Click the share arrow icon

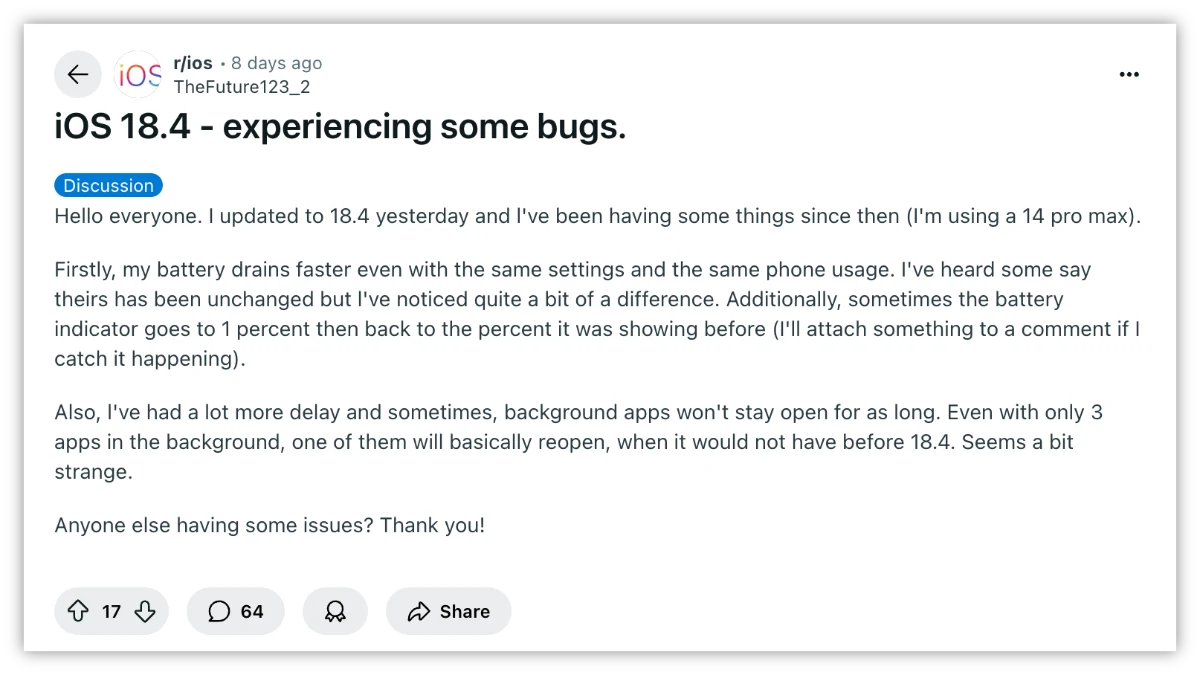click(419, 611)
